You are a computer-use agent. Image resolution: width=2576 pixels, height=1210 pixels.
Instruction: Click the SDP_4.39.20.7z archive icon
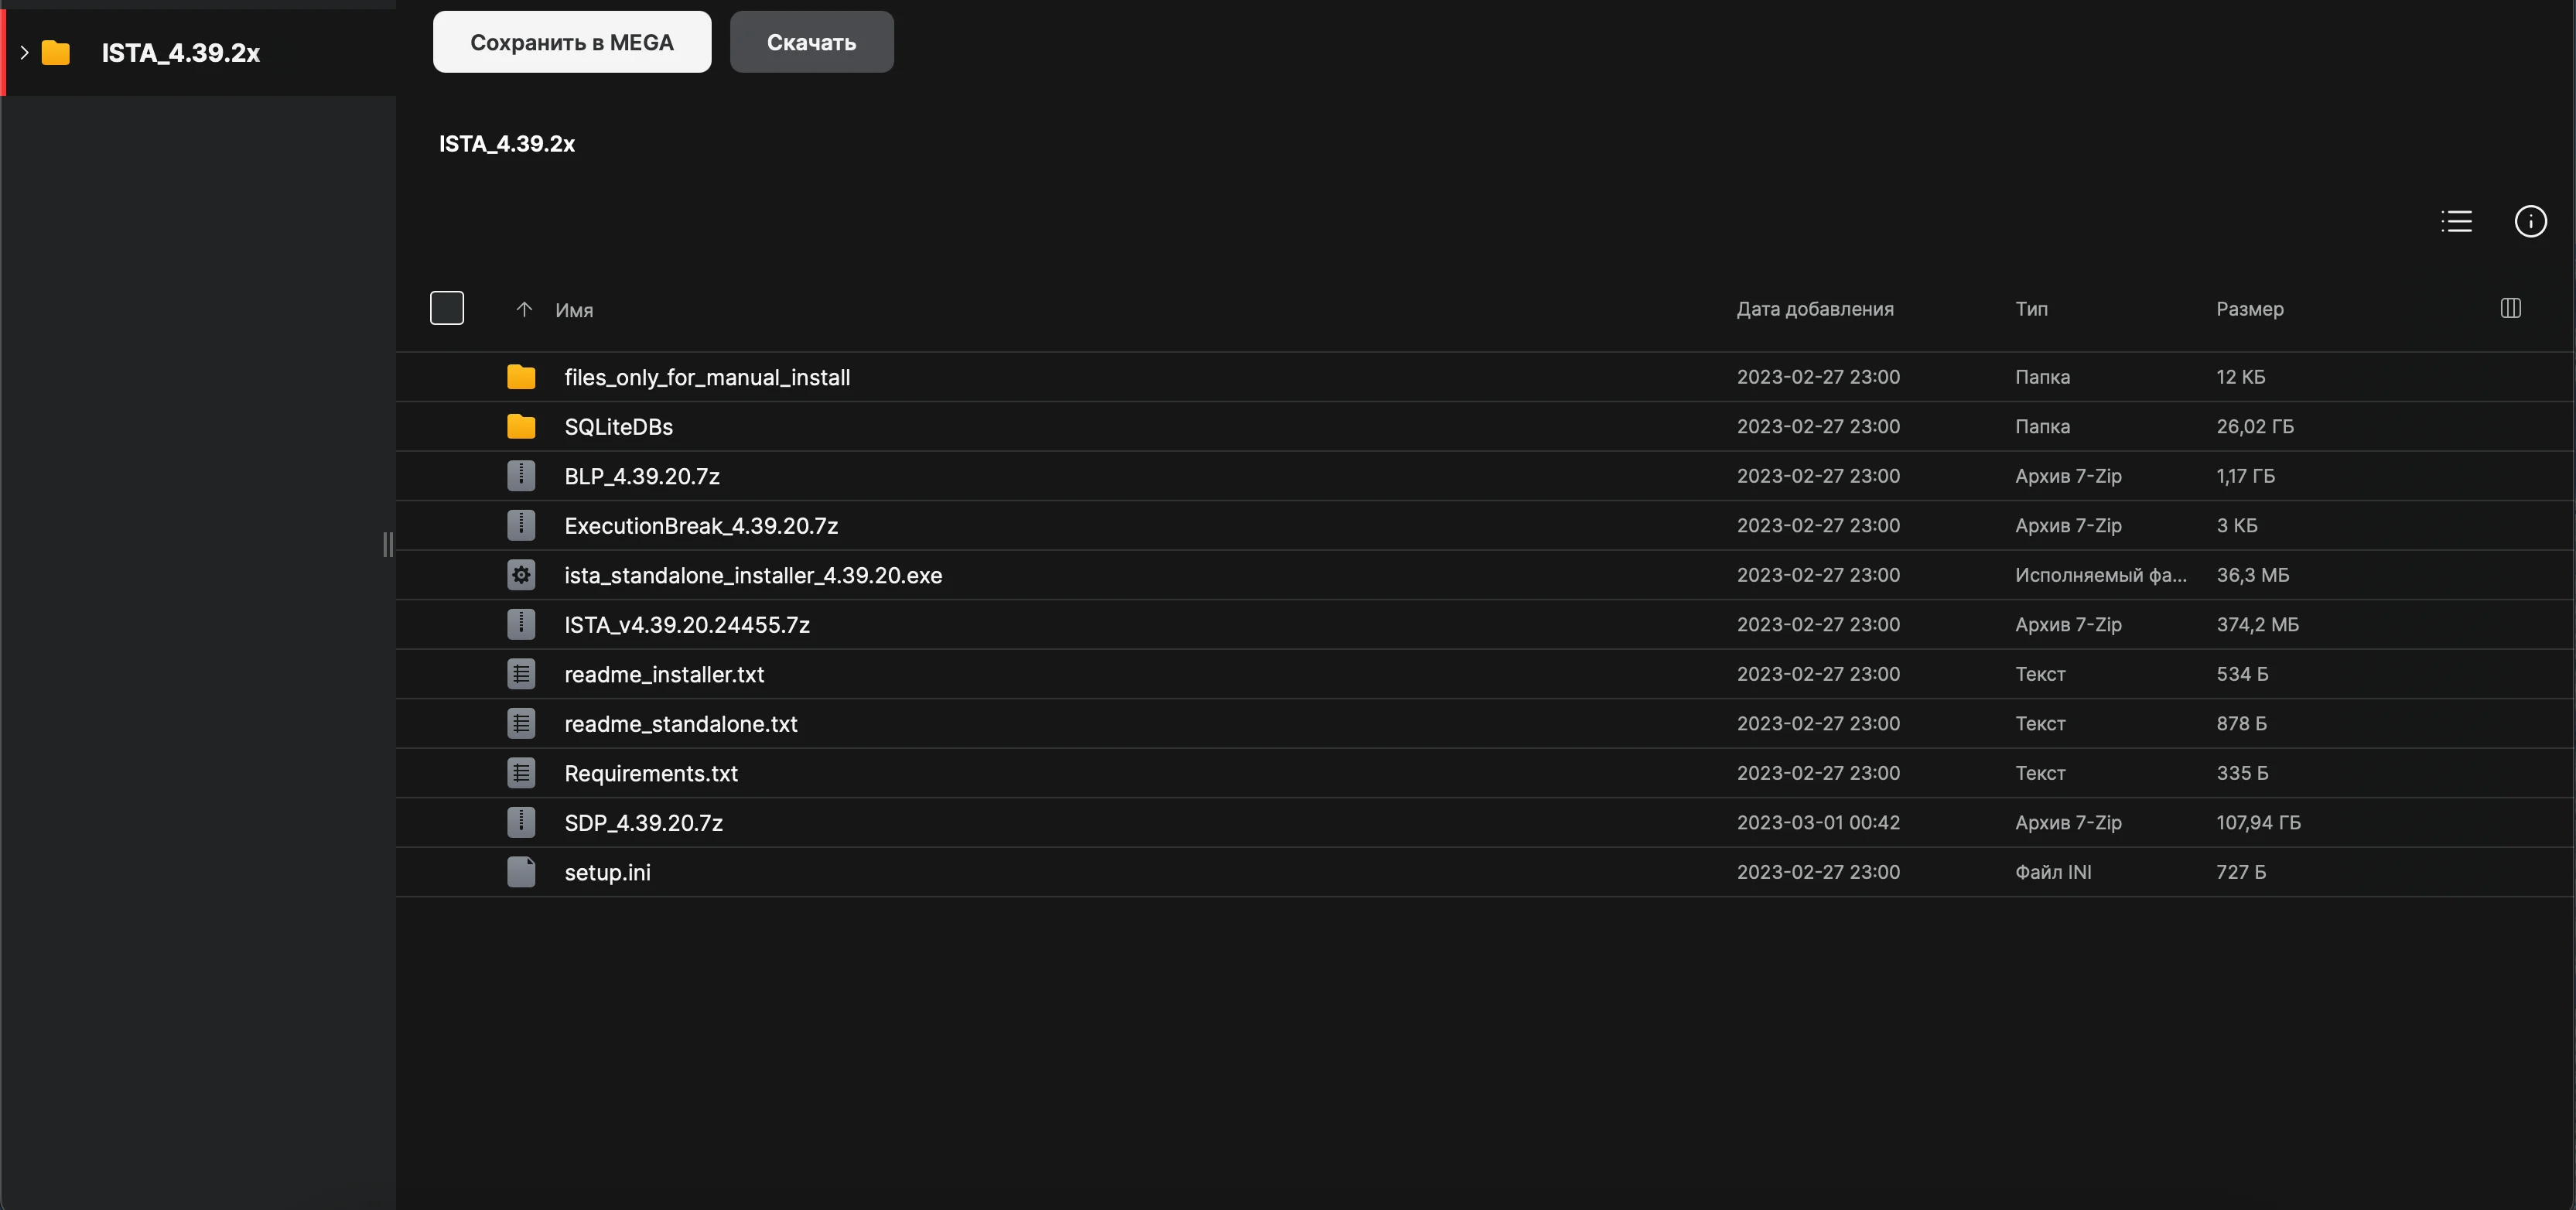click(521, 822)
